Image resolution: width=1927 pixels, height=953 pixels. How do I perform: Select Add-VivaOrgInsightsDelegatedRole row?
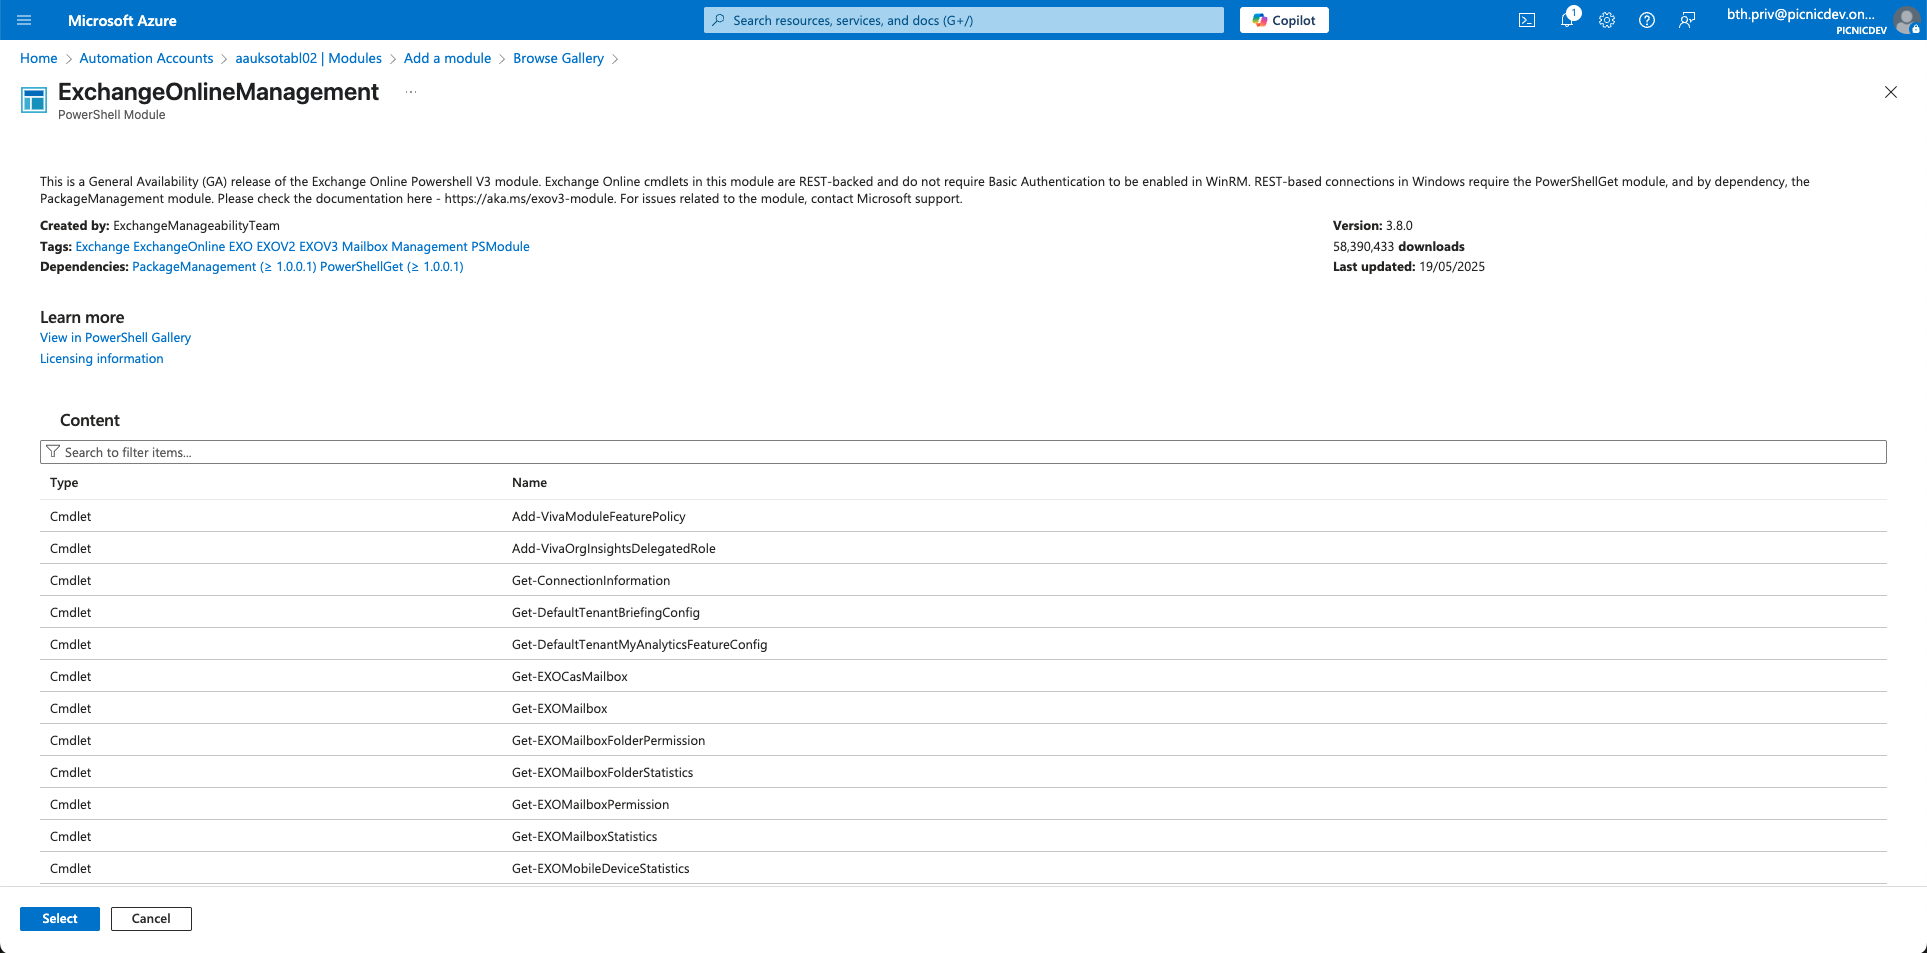[x=963, y=548]
